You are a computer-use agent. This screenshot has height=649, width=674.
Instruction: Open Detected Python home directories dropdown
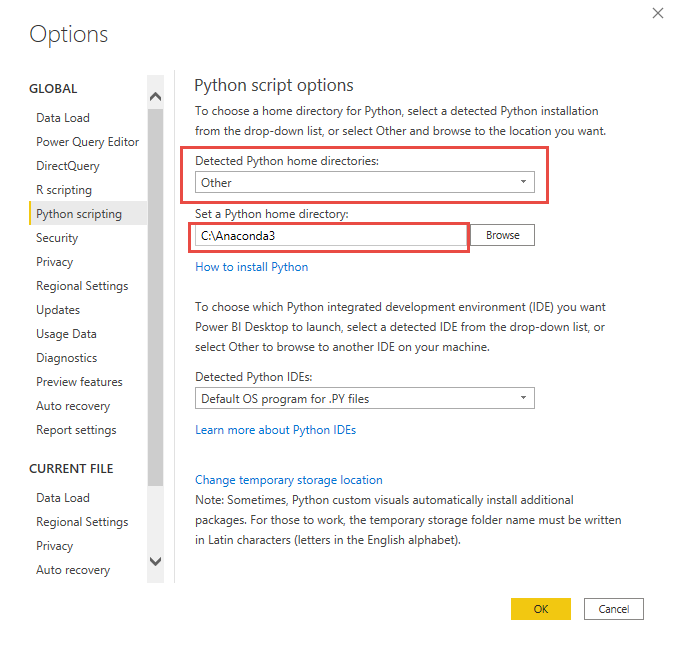365,182
